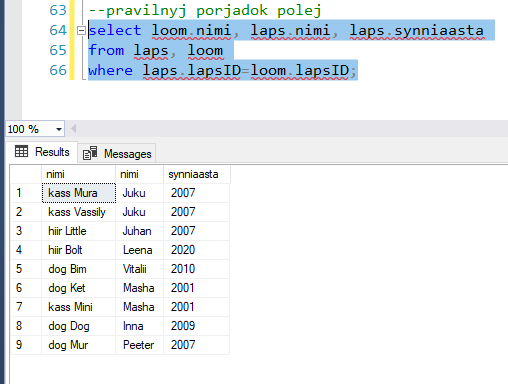The height and width of the screenshot is (384, 508).
Task: Collapse the select statement outline box
Action: [81, 31]
